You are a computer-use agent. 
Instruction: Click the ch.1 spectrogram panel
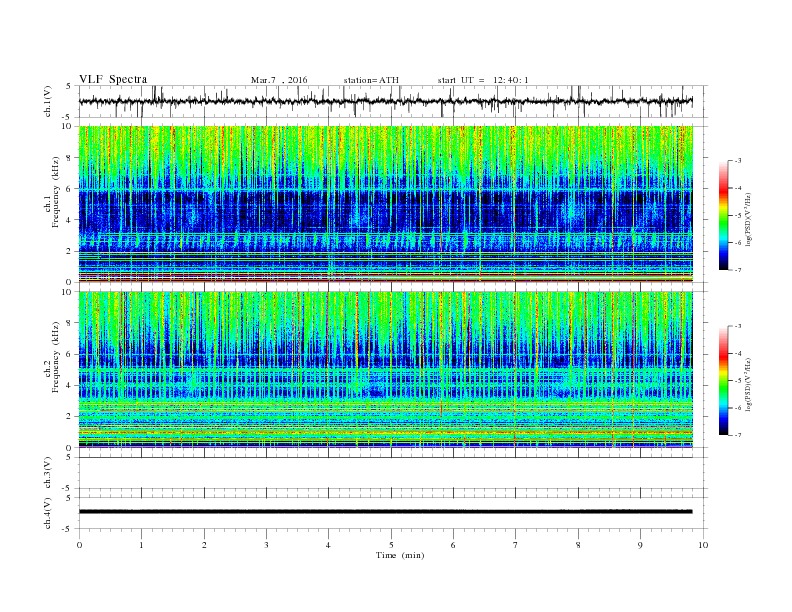click(x=385, y=204)
